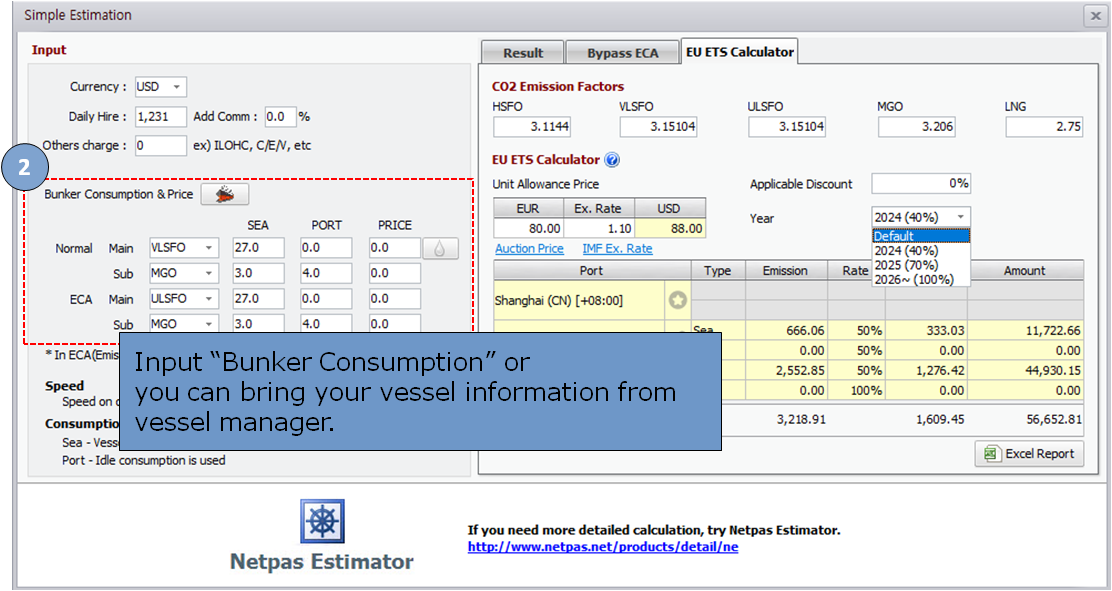Click the Applicable Discount field
The height and width of the screenshot is (591, 1112).
point(920,184)
